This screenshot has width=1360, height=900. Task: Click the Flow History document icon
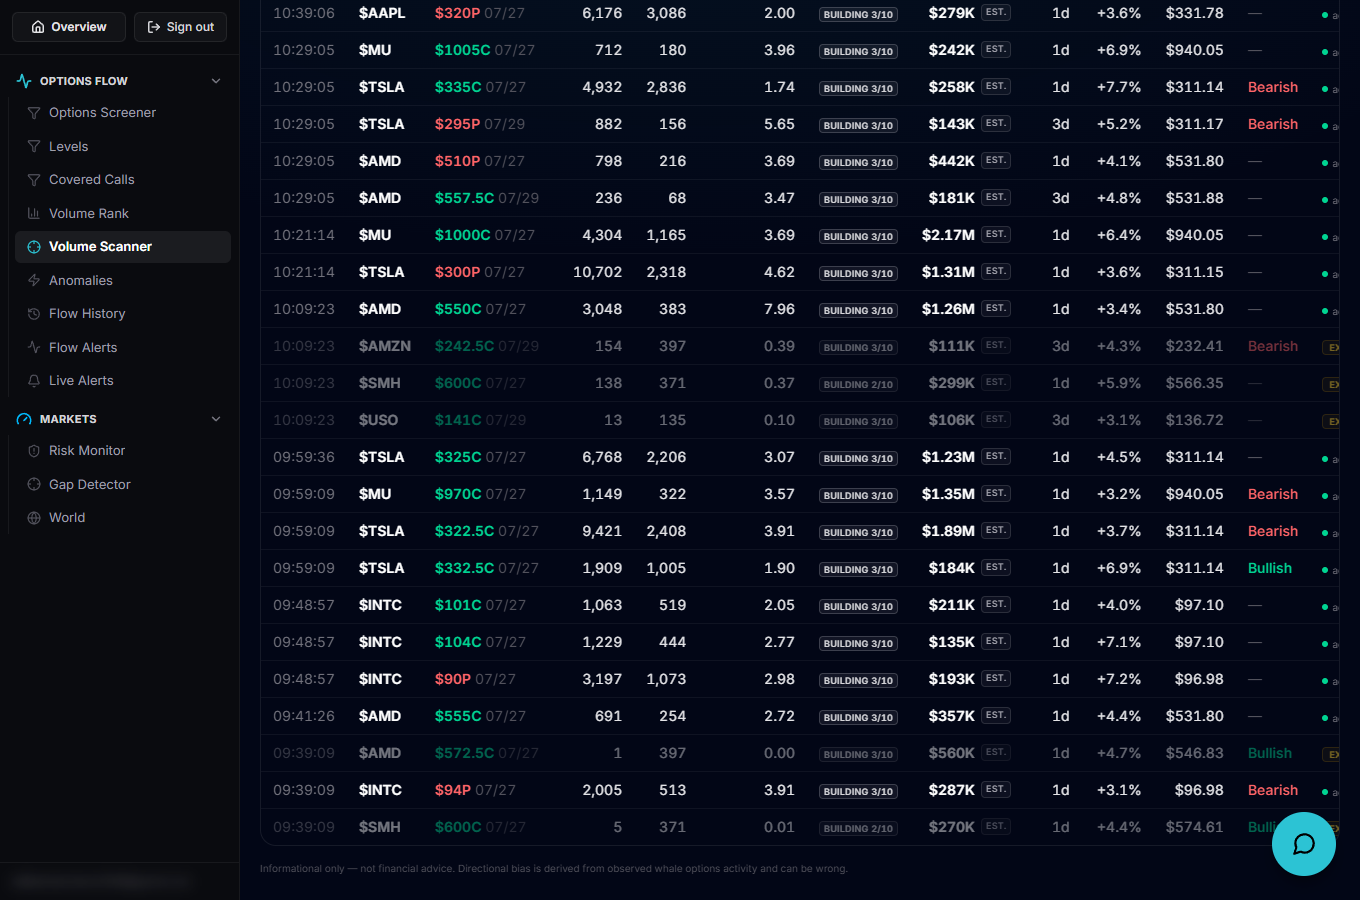(x=34, y=314)
